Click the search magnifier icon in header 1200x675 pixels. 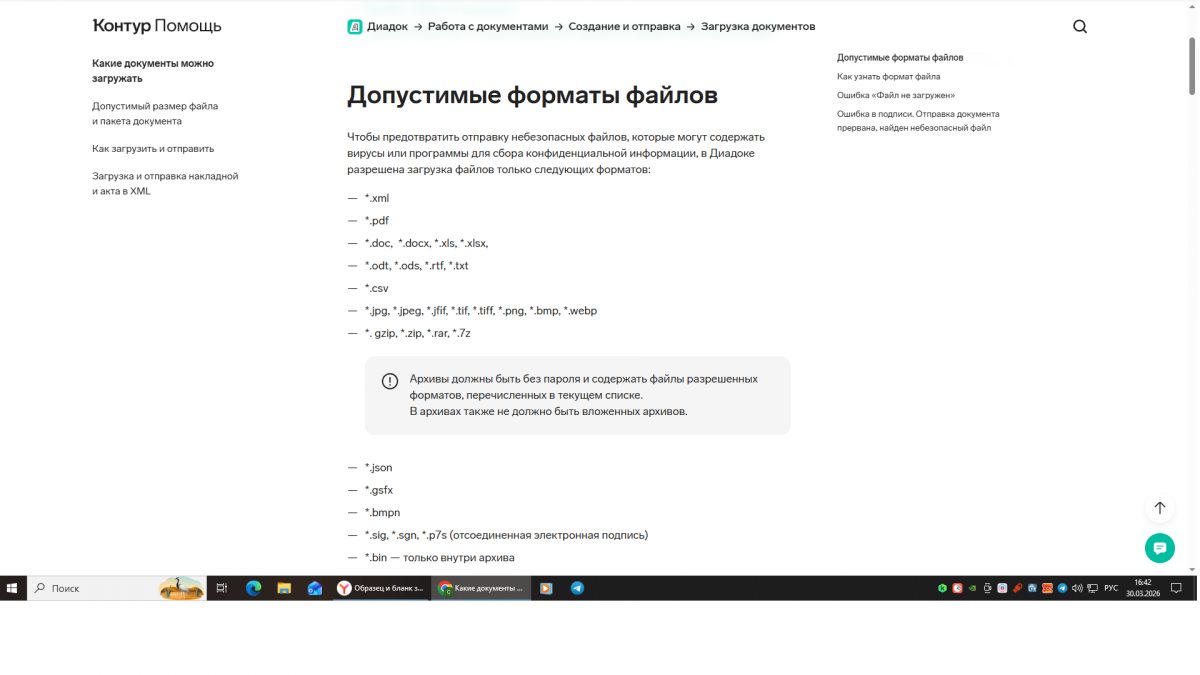coord(1079,27)
